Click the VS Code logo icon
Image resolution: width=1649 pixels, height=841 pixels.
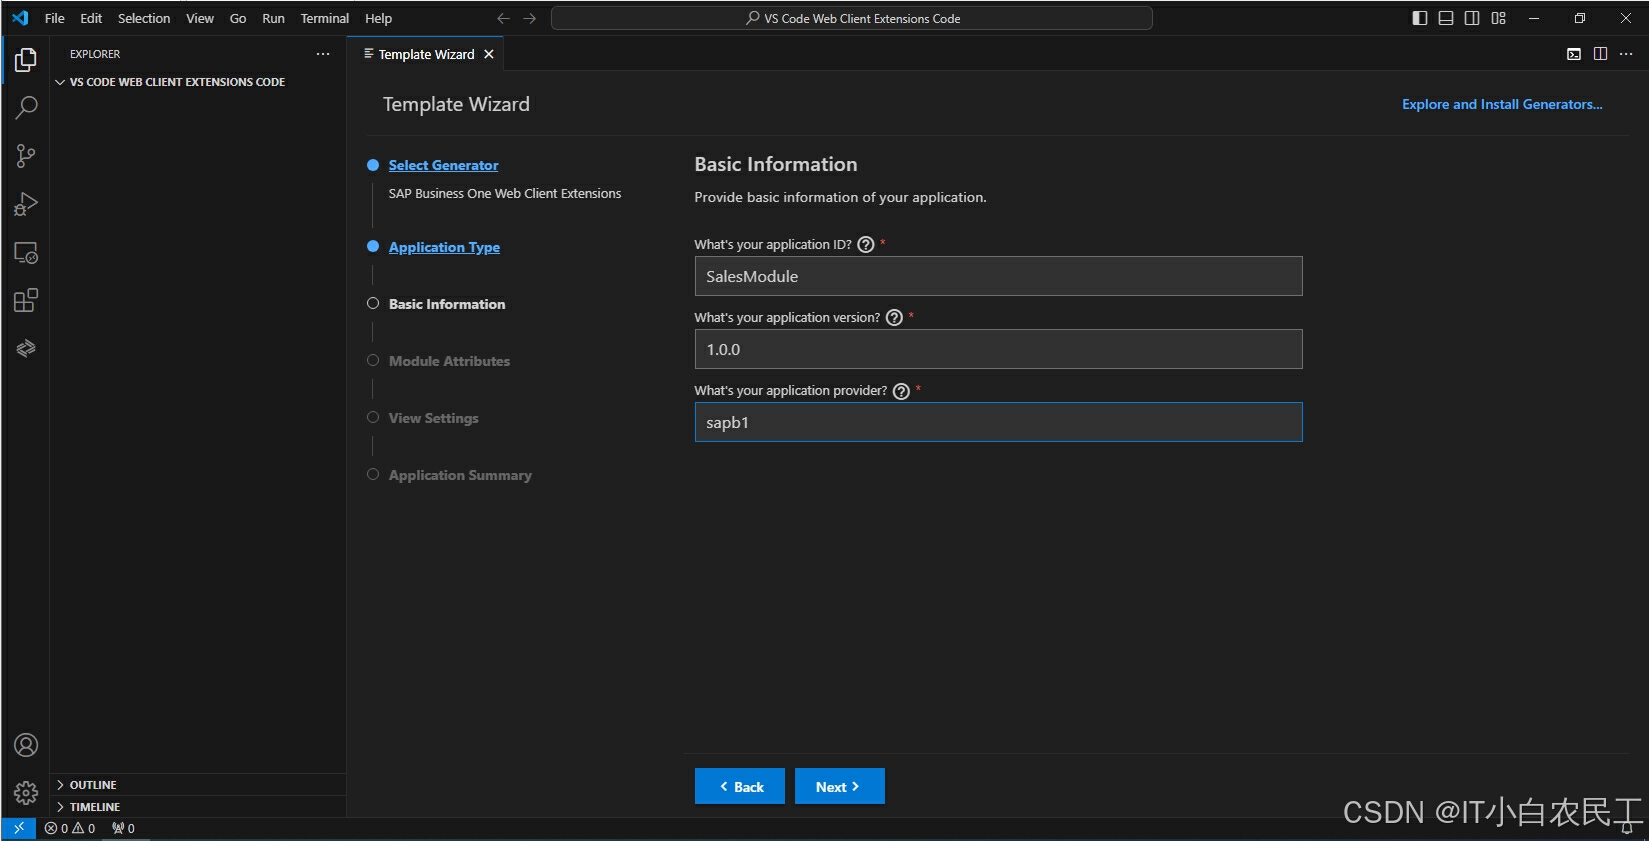point(20,18)
